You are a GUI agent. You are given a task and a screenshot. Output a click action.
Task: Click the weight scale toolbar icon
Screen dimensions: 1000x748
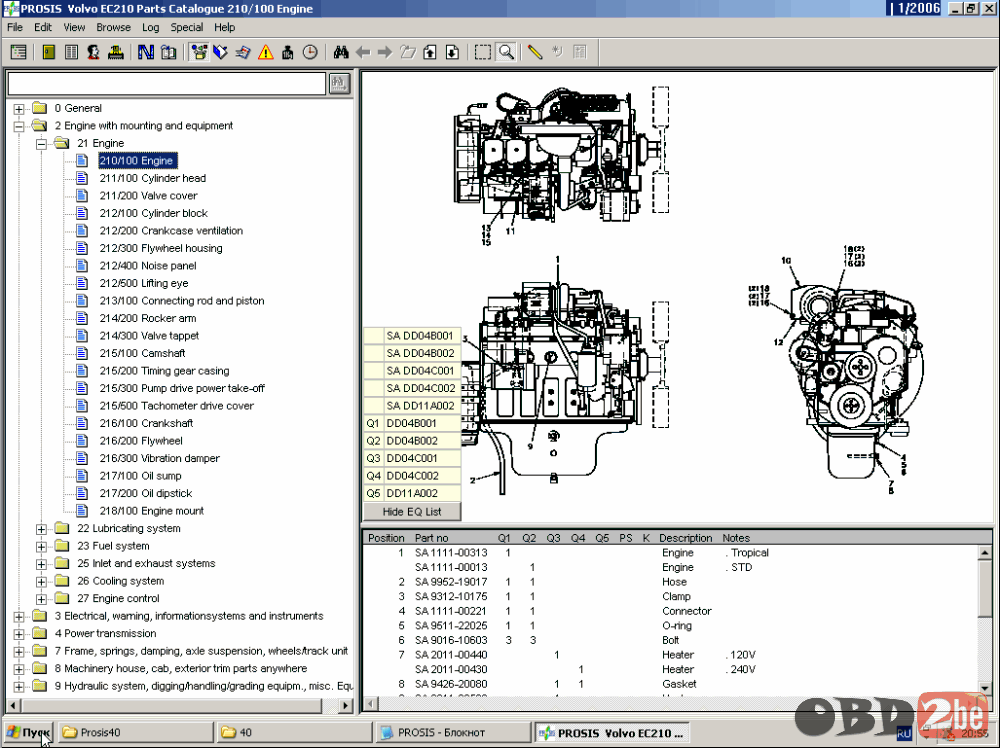(288, 52)
